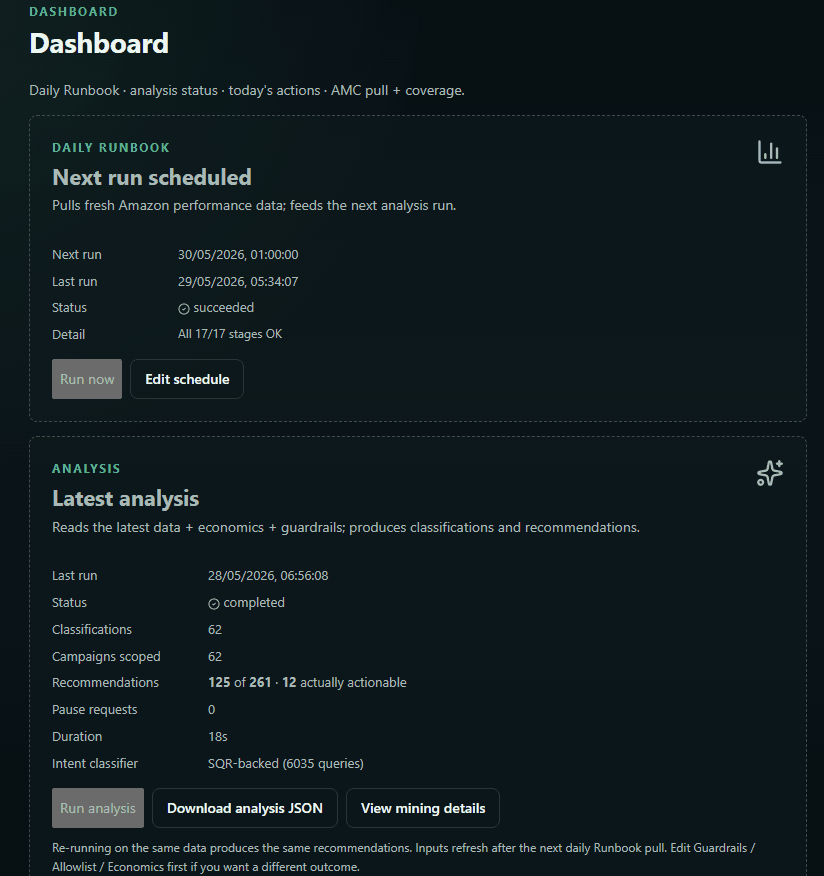Click the 'Campaigns scoped' row label
Image resolution: width=824 pixels, height=876 pixels.
pyautogui.click(x=106, y=656)
